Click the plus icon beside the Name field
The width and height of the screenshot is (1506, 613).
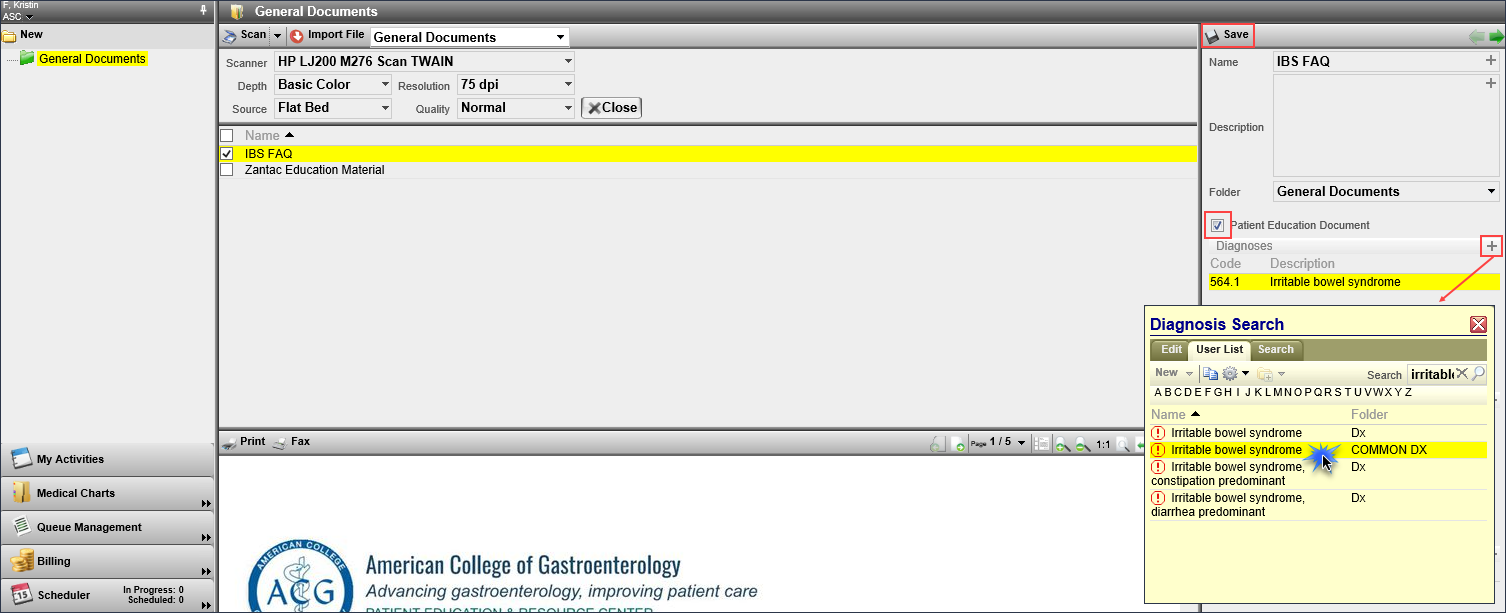1491,61
